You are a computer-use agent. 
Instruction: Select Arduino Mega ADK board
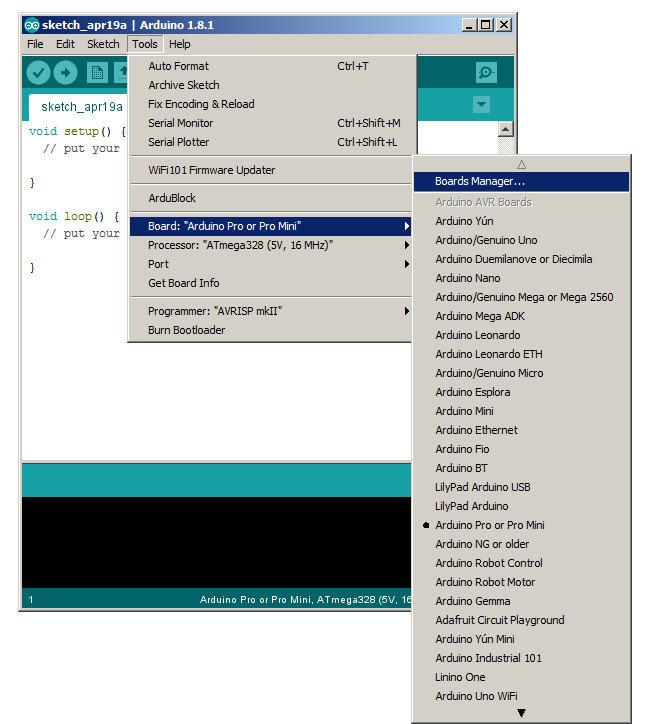[521, 316]
